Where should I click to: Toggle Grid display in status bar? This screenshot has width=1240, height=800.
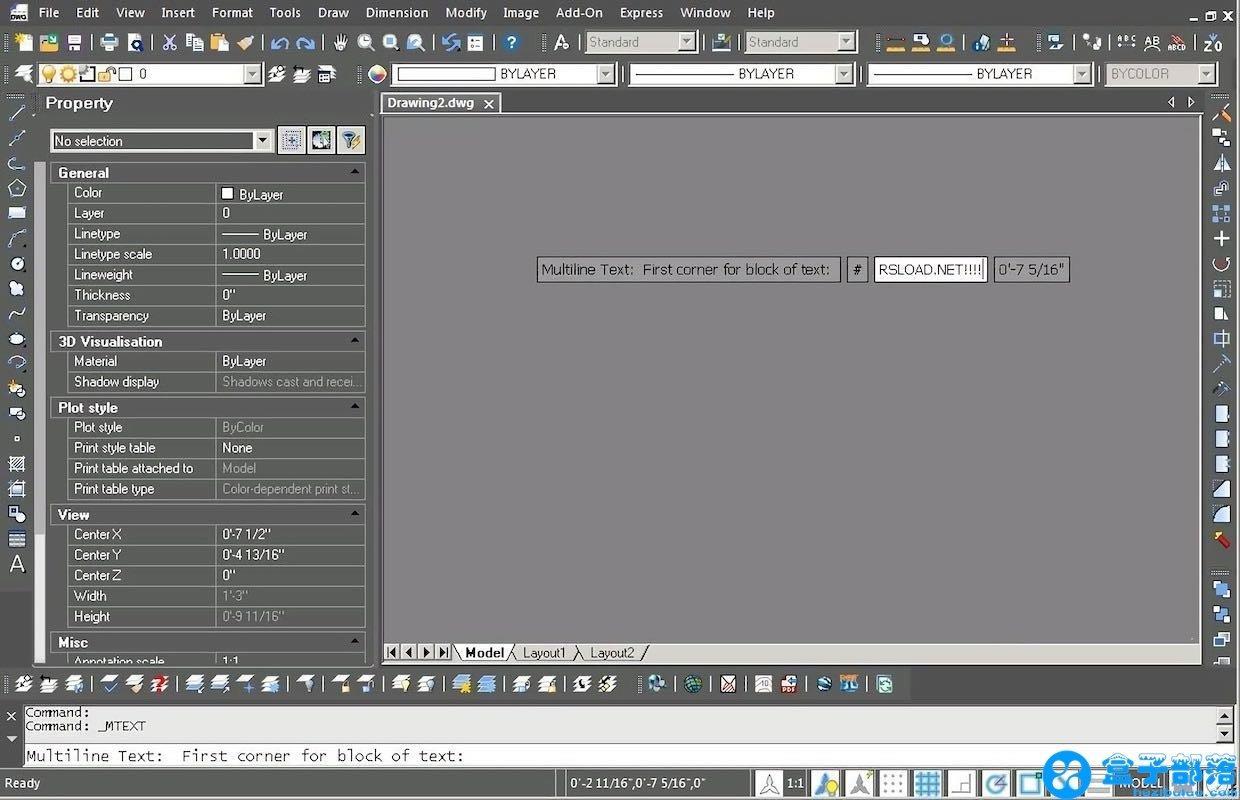[927, 783]
